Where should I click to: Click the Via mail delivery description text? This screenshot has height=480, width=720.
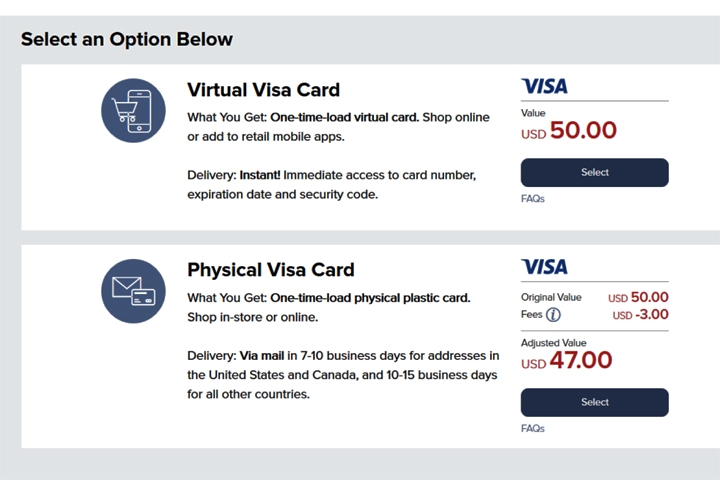[342, 375]
